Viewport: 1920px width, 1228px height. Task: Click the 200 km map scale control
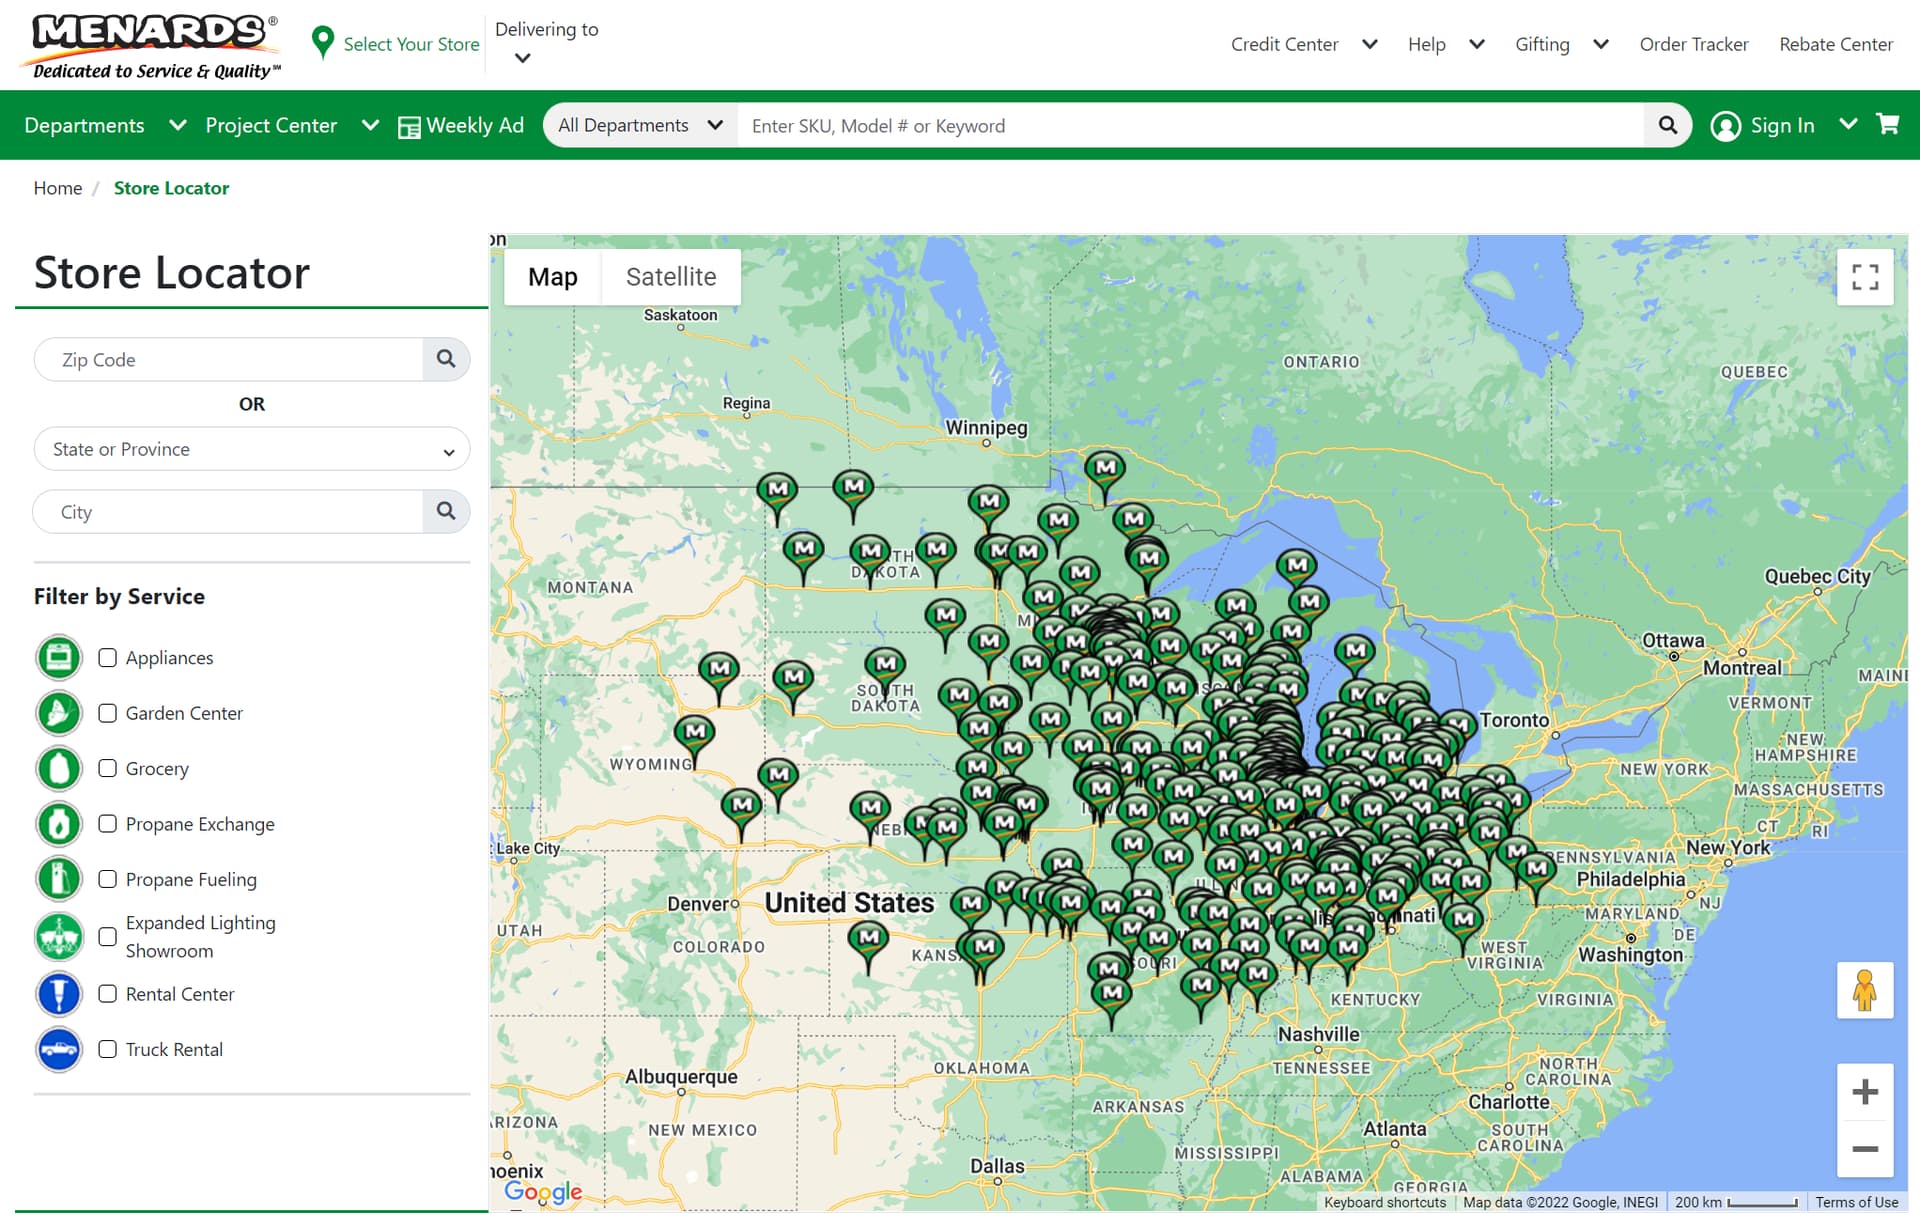pos(1736,1202)
